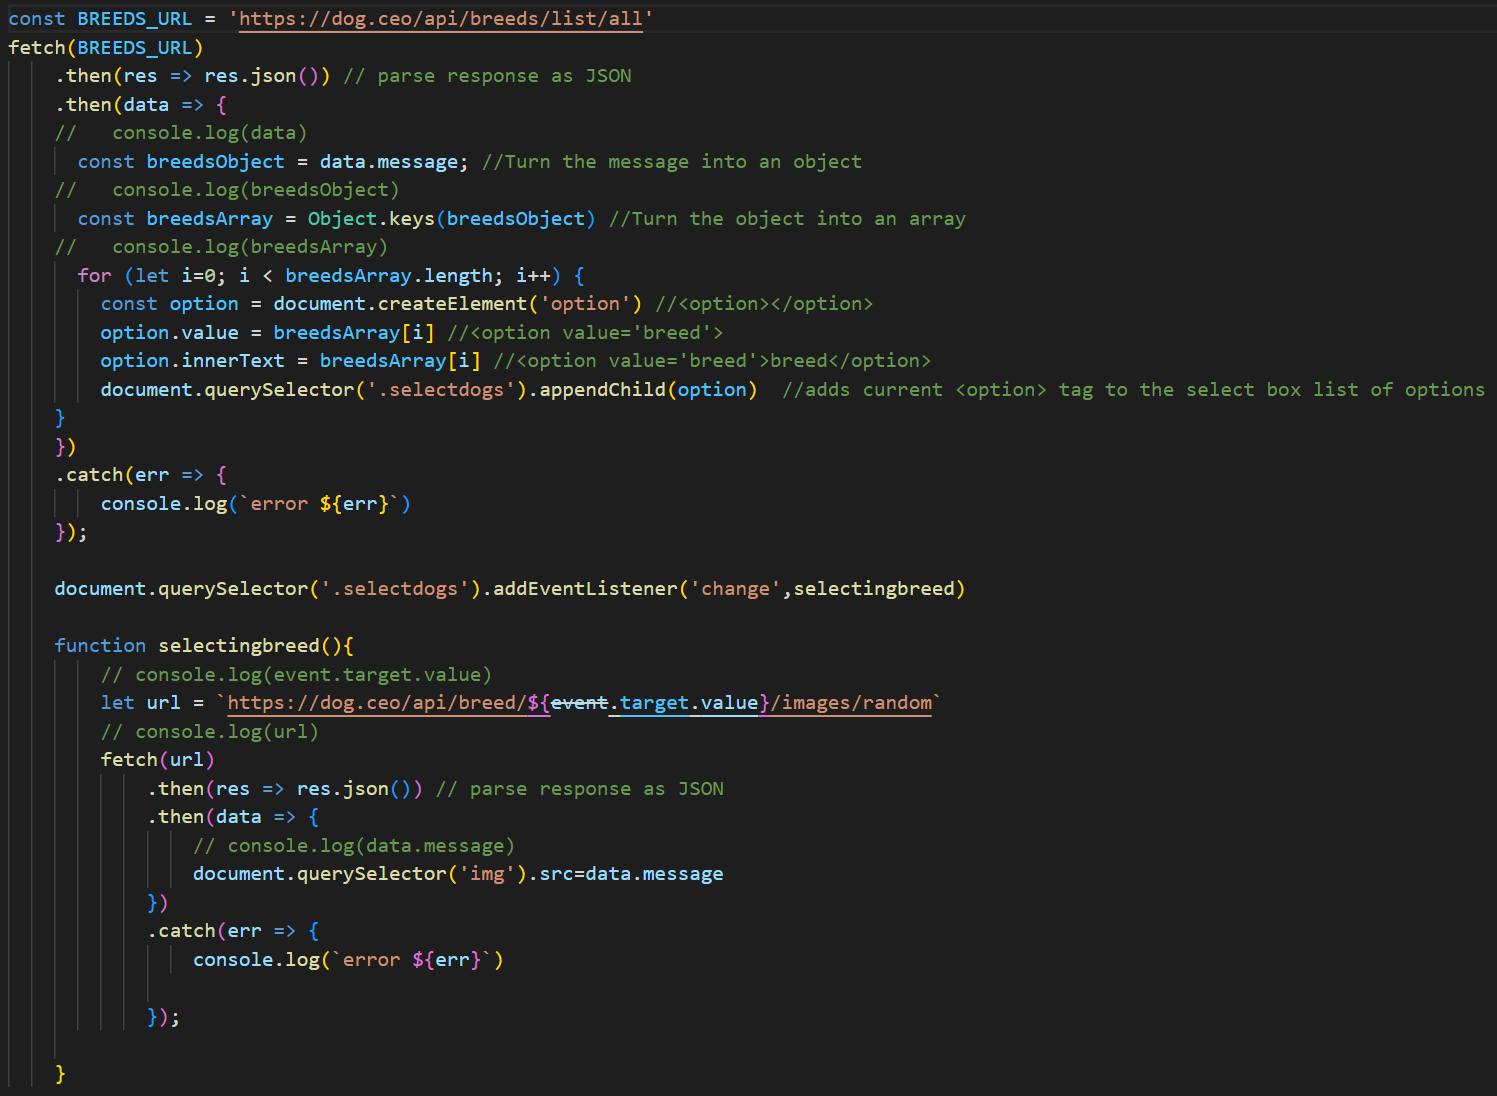Click 'addEventListener' in the selectdogs line
Viewport: 1497px width, 1096px height.
point(585,589)
